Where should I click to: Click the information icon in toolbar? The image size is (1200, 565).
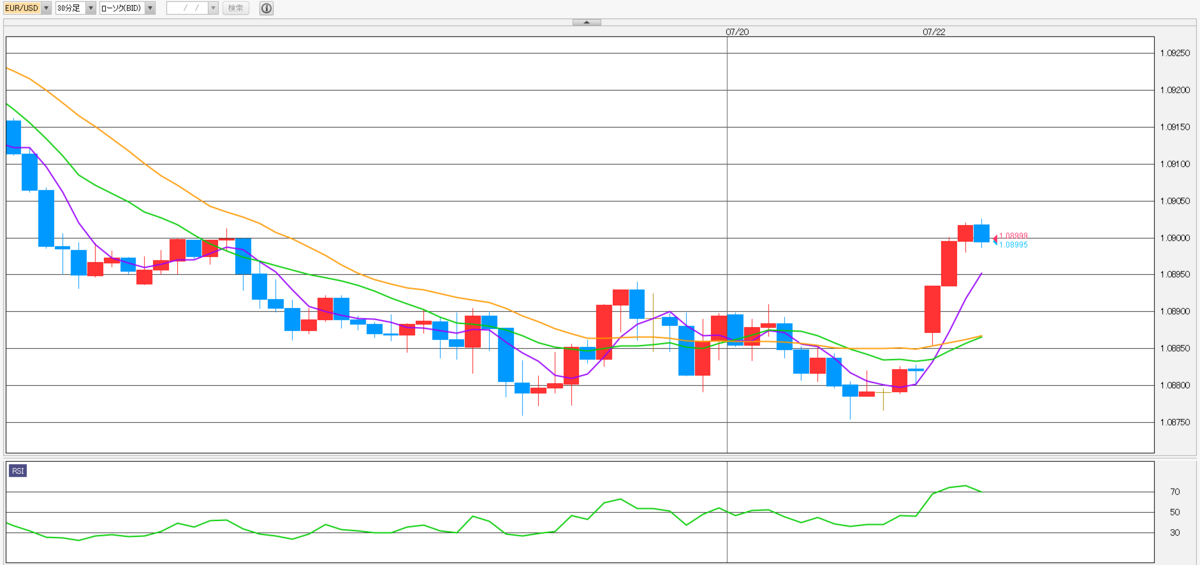click(x=266, y=8)
